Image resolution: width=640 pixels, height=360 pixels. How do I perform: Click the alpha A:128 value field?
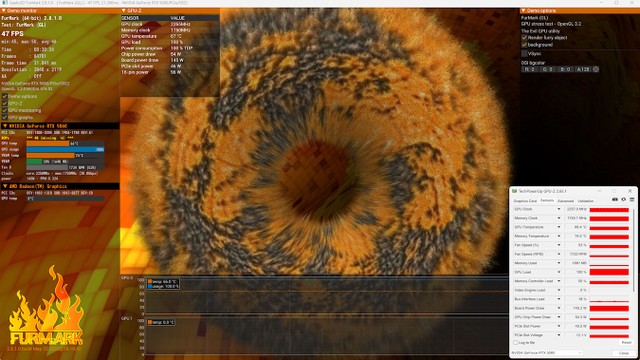click(x=583, y=69)
